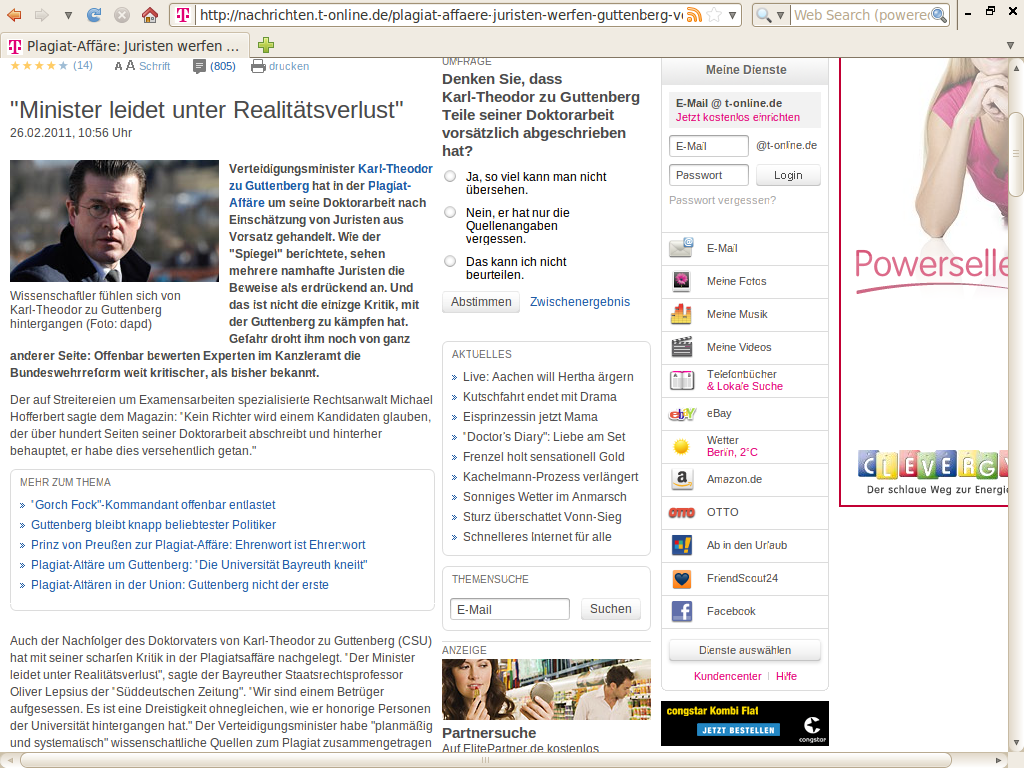
Task: Click the T-Online favicon in address bar
Action: [183, 14]
